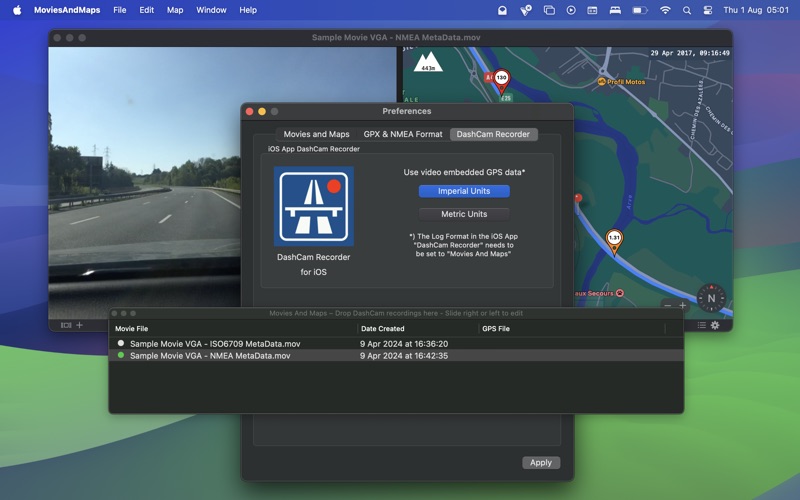Click the Preferences window title bar
The image size is (800, 500).
(x=407, y=111)
